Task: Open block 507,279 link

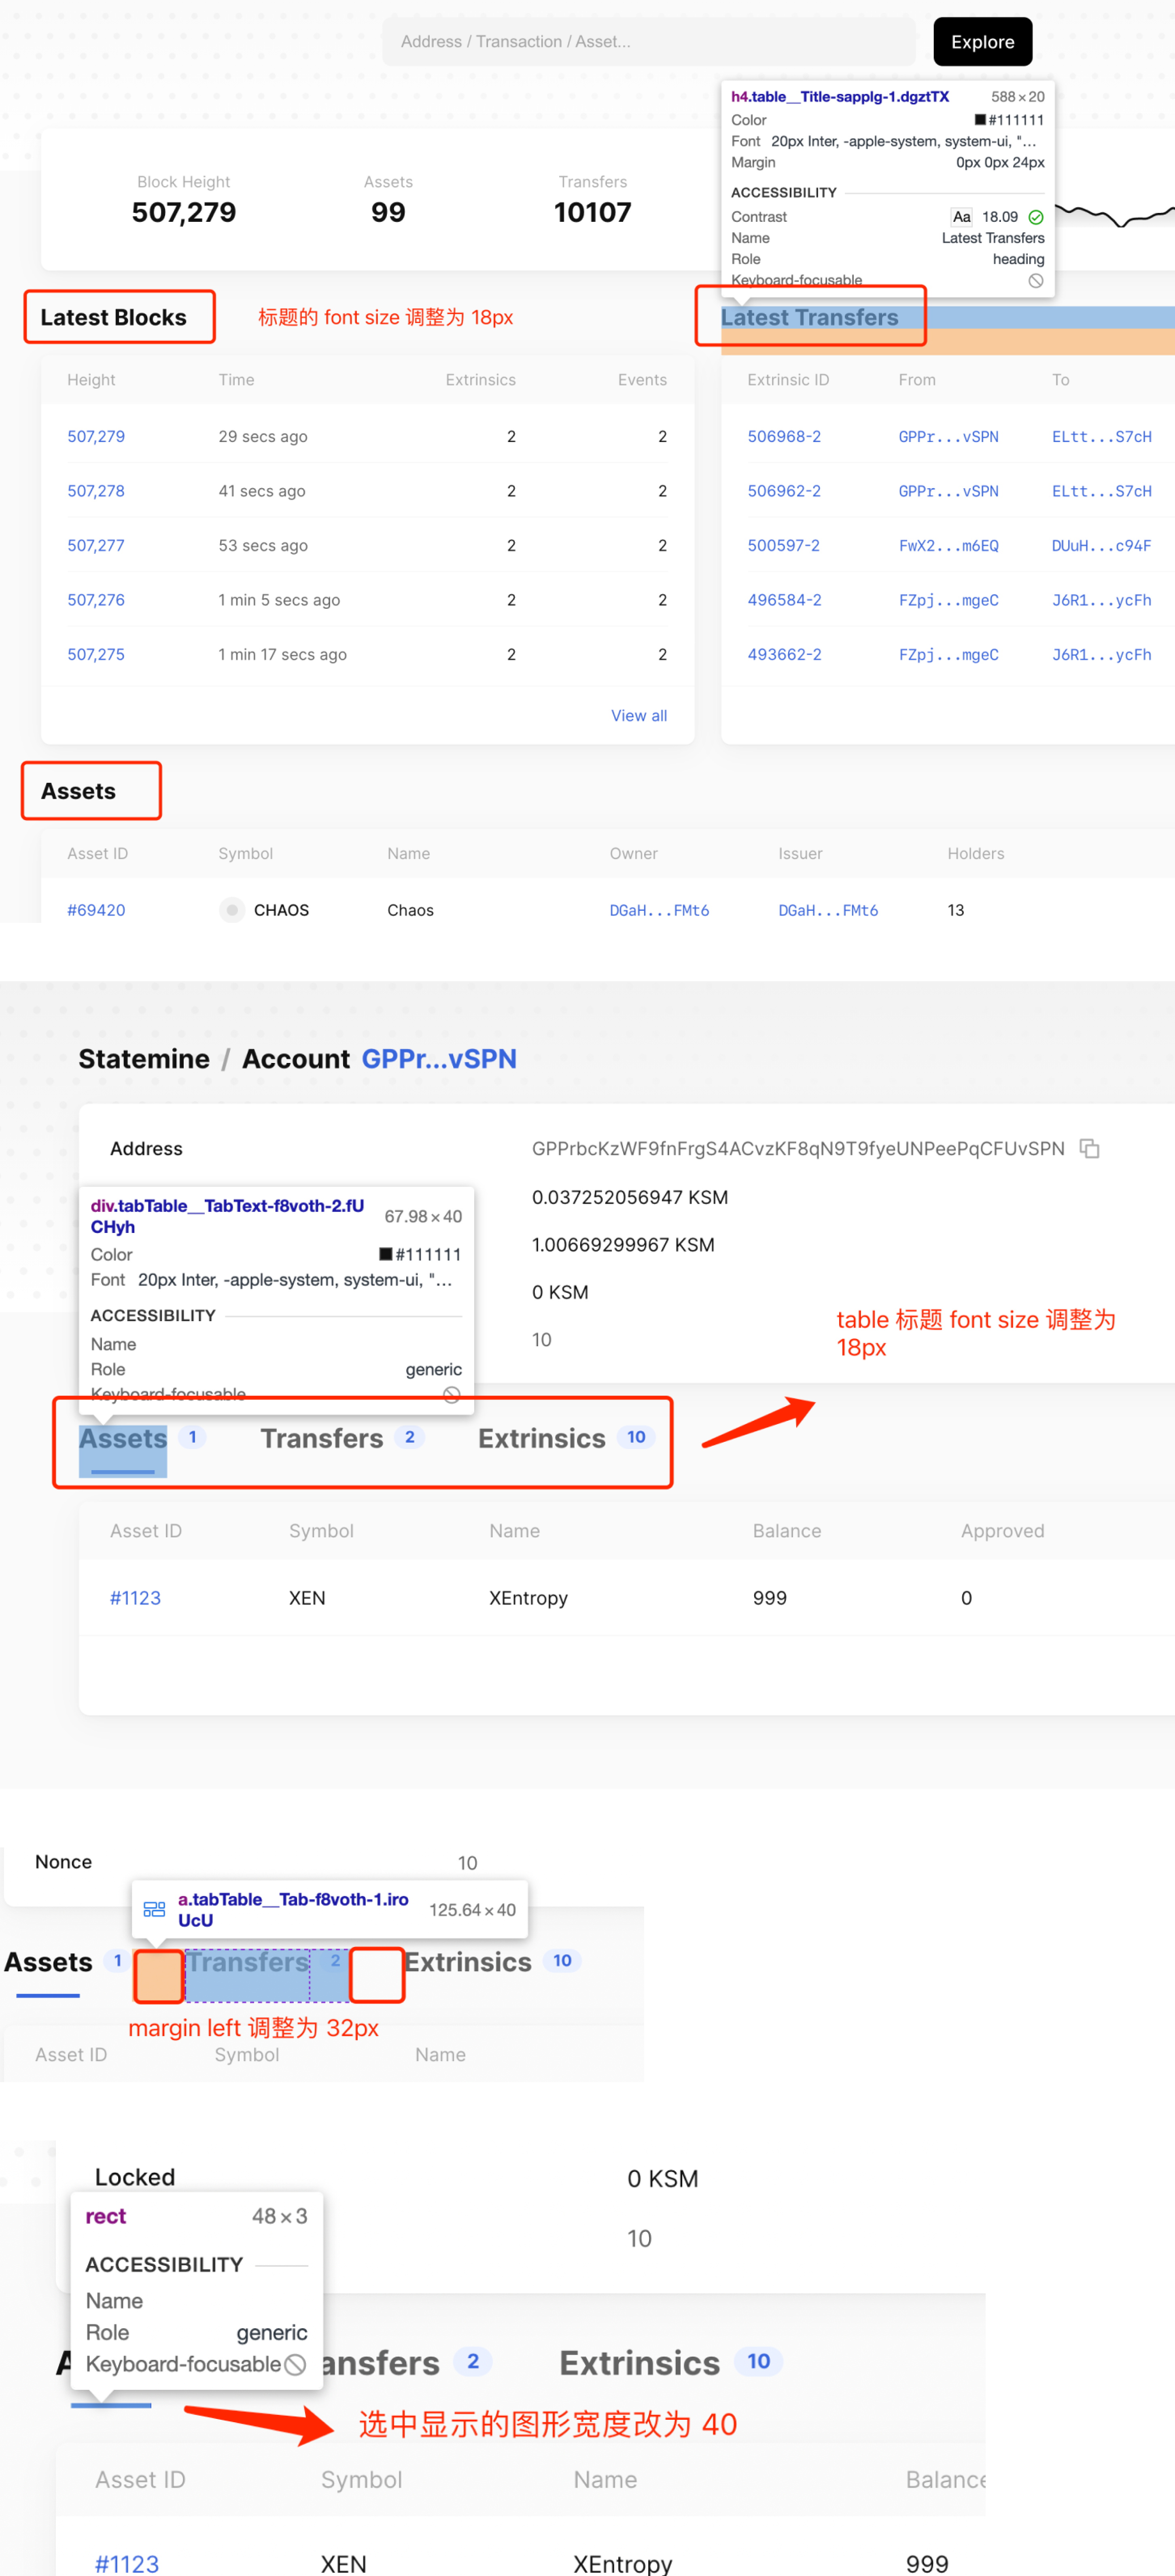Action: (x=96, y=437)
